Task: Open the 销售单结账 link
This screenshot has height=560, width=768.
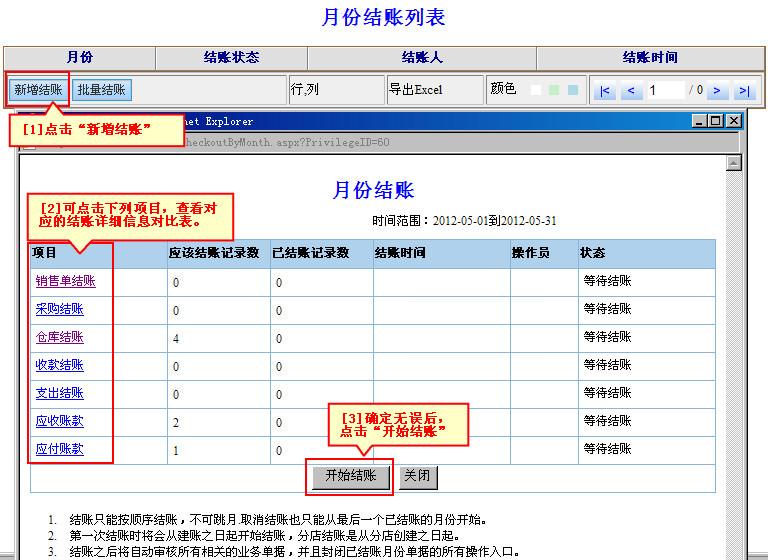Action: (65, 282)
